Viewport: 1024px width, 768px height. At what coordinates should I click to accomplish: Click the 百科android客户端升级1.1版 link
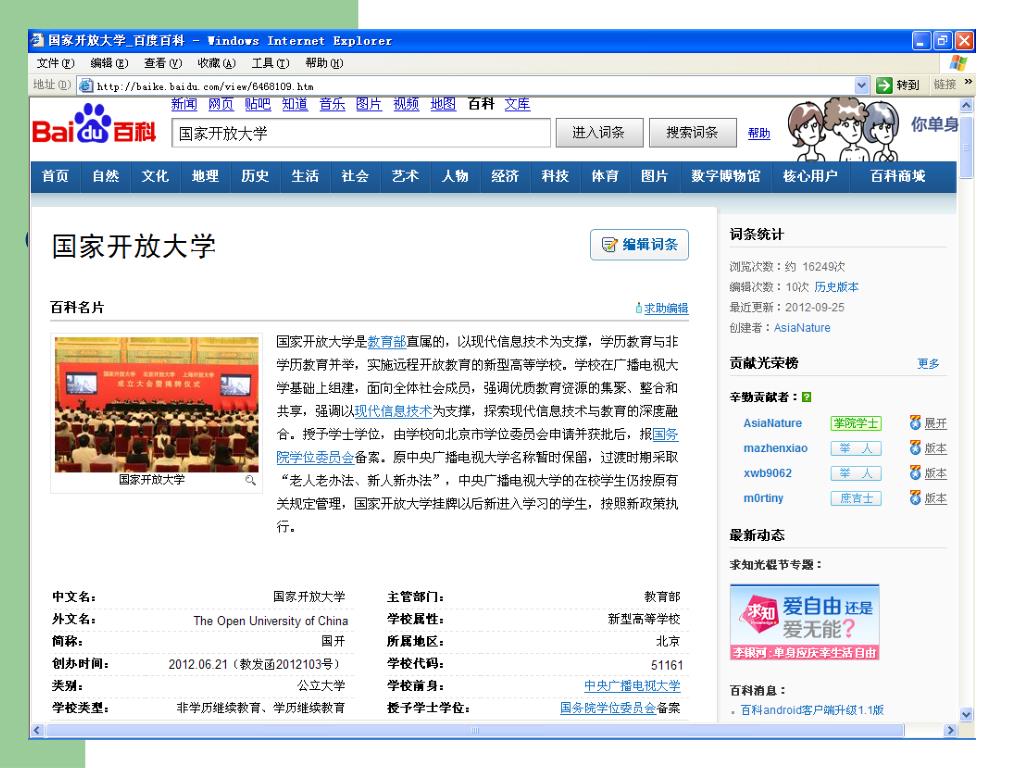point(812,710)
